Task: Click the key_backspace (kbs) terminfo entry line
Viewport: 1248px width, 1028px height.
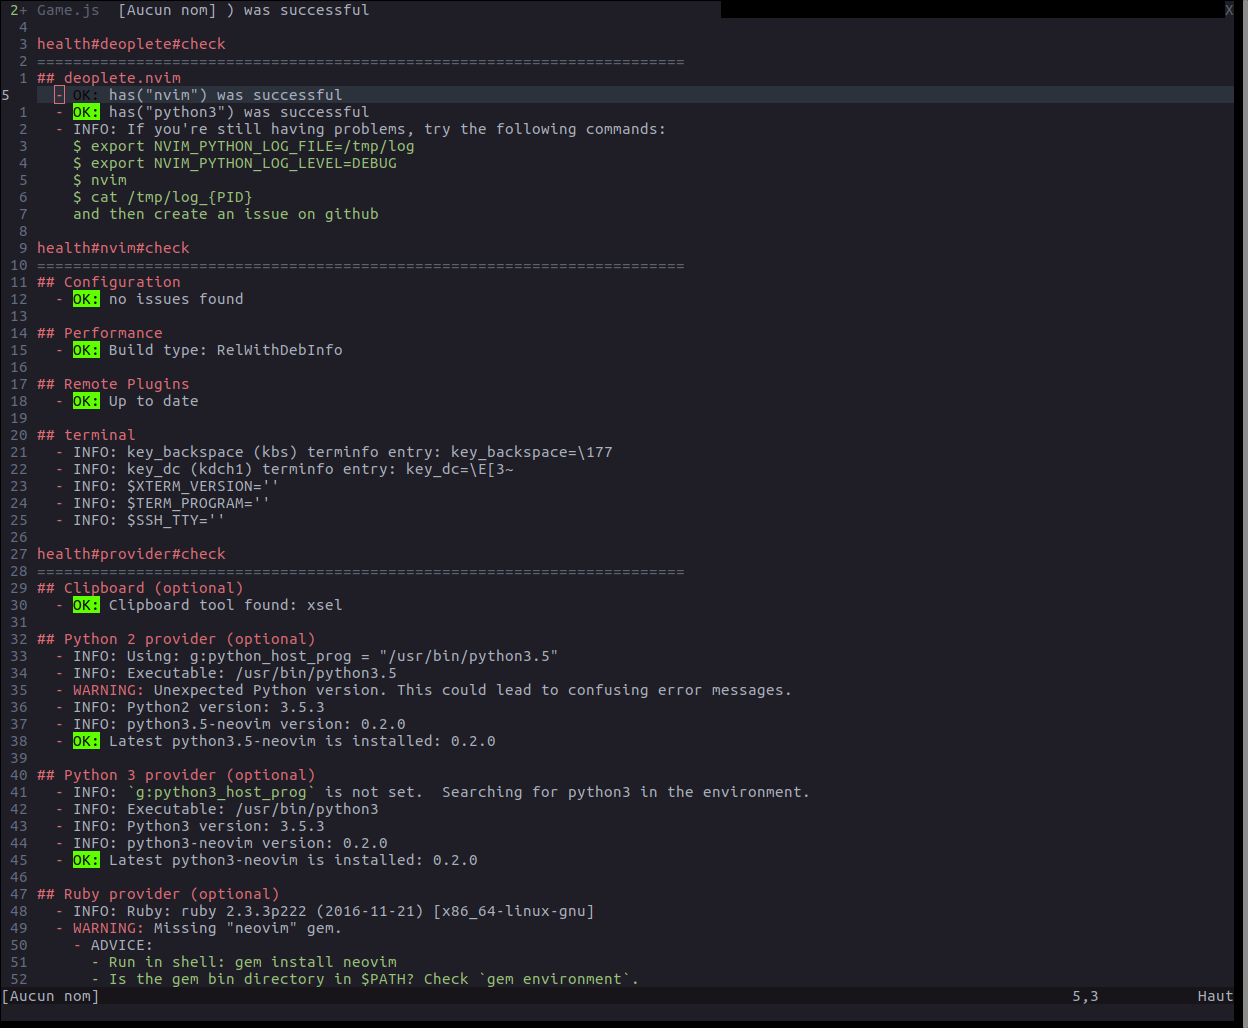Action: (334, 452)
